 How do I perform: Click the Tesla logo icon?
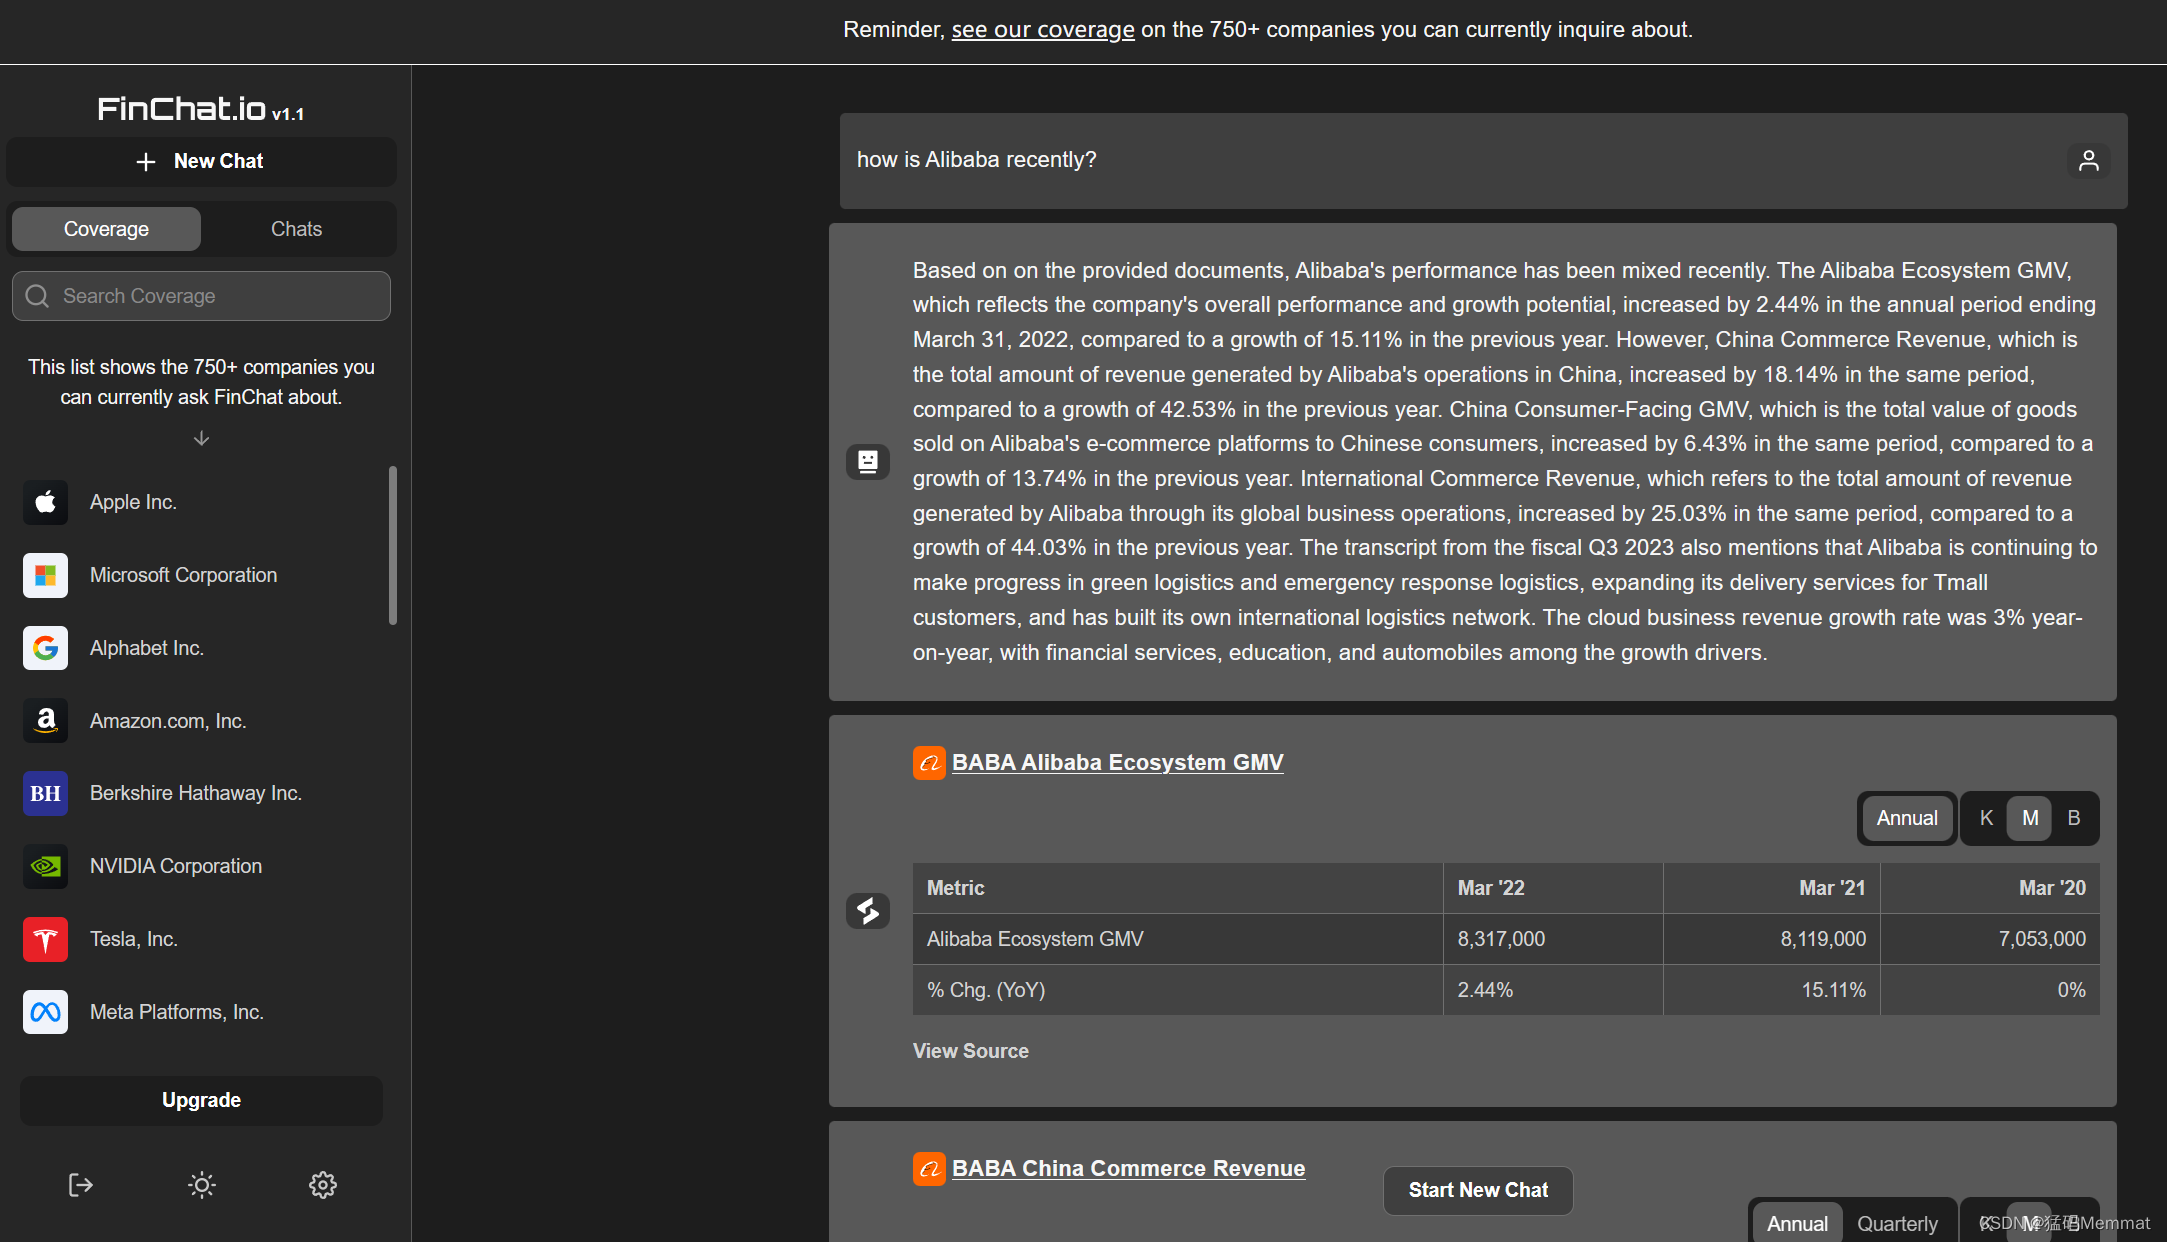click(x=45, y=939)
